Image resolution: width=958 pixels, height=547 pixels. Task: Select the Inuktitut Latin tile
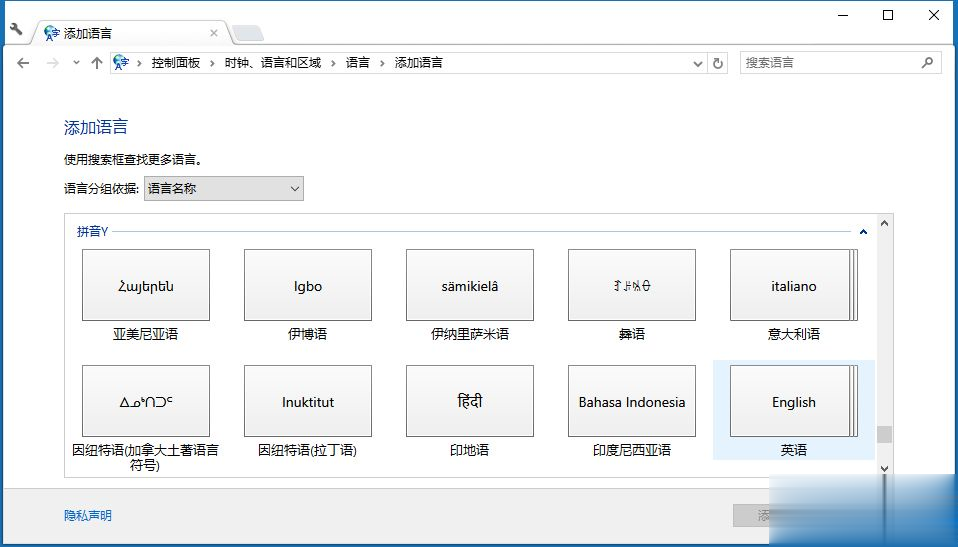(x=308, y=401)
